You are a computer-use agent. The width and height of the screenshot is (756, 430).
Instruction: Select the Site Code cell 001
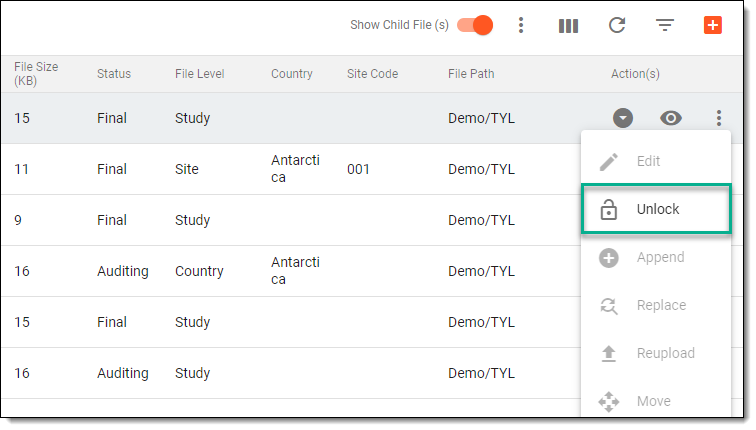[x=358, y=169]
